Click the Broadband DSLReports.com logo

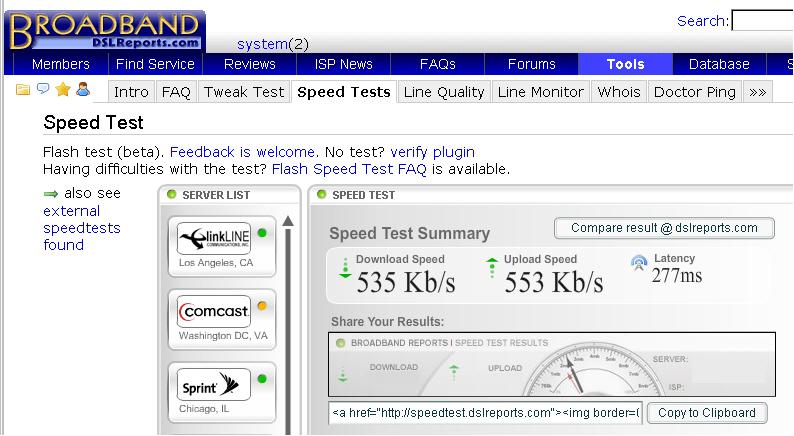coord(105,31)
